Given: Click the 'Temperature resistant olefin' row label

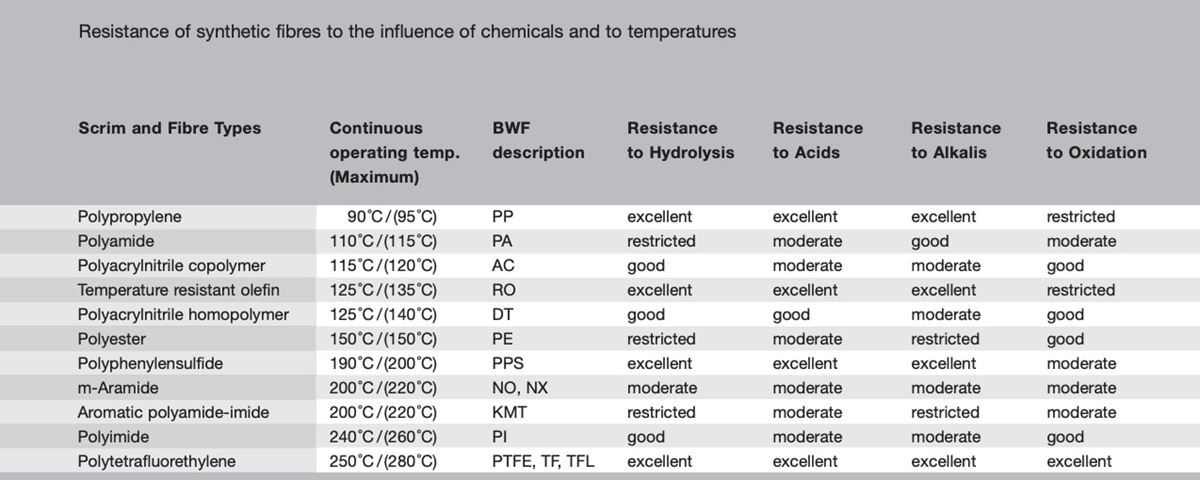Looking at the screenshot, I should point(178,290).
